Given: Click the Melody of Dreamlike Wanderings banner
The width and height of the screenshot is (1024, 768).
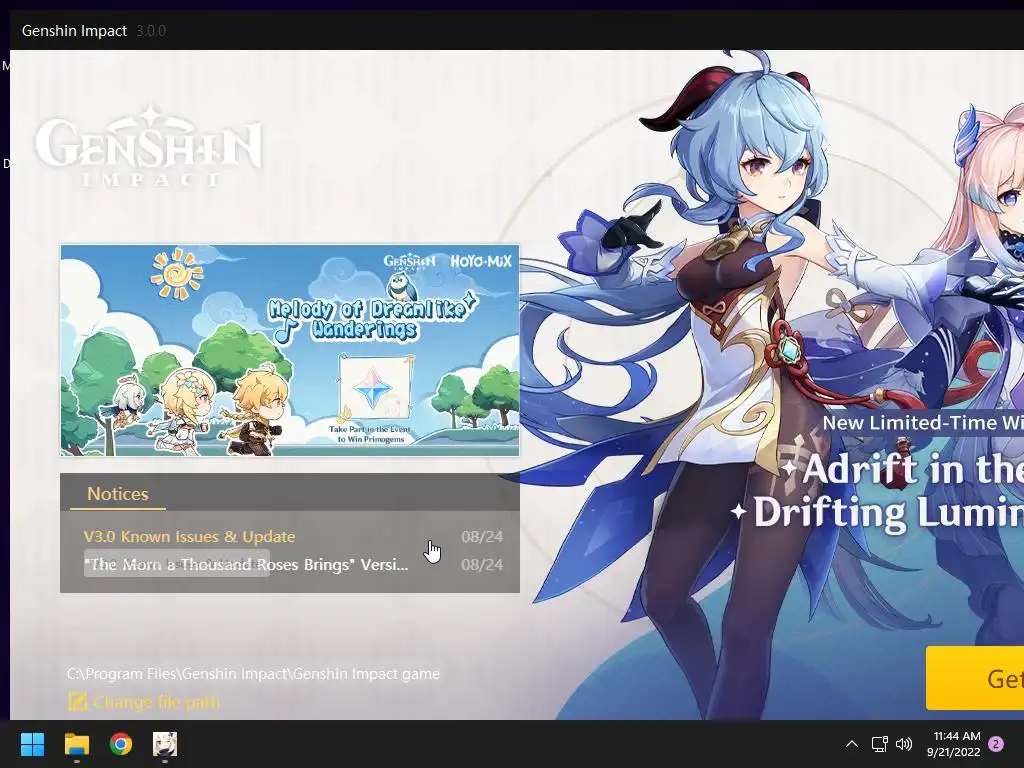Looking at the screenshot, I should click(290, 351).
